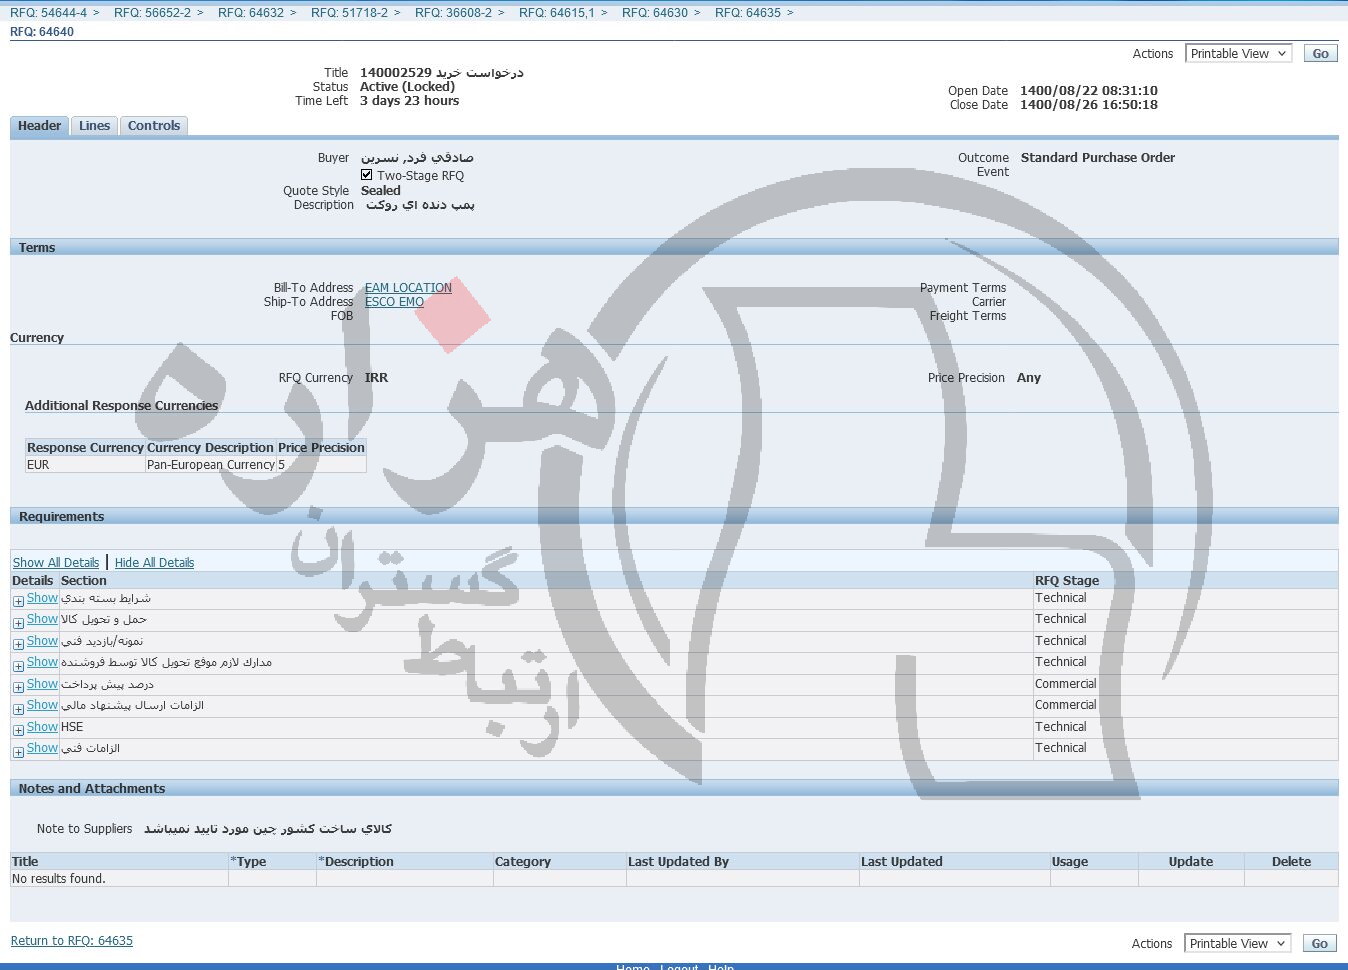This screenshot has height=970, width=1348.
Task: Expand plus icon for HSE row
Action: coord(18,730)
